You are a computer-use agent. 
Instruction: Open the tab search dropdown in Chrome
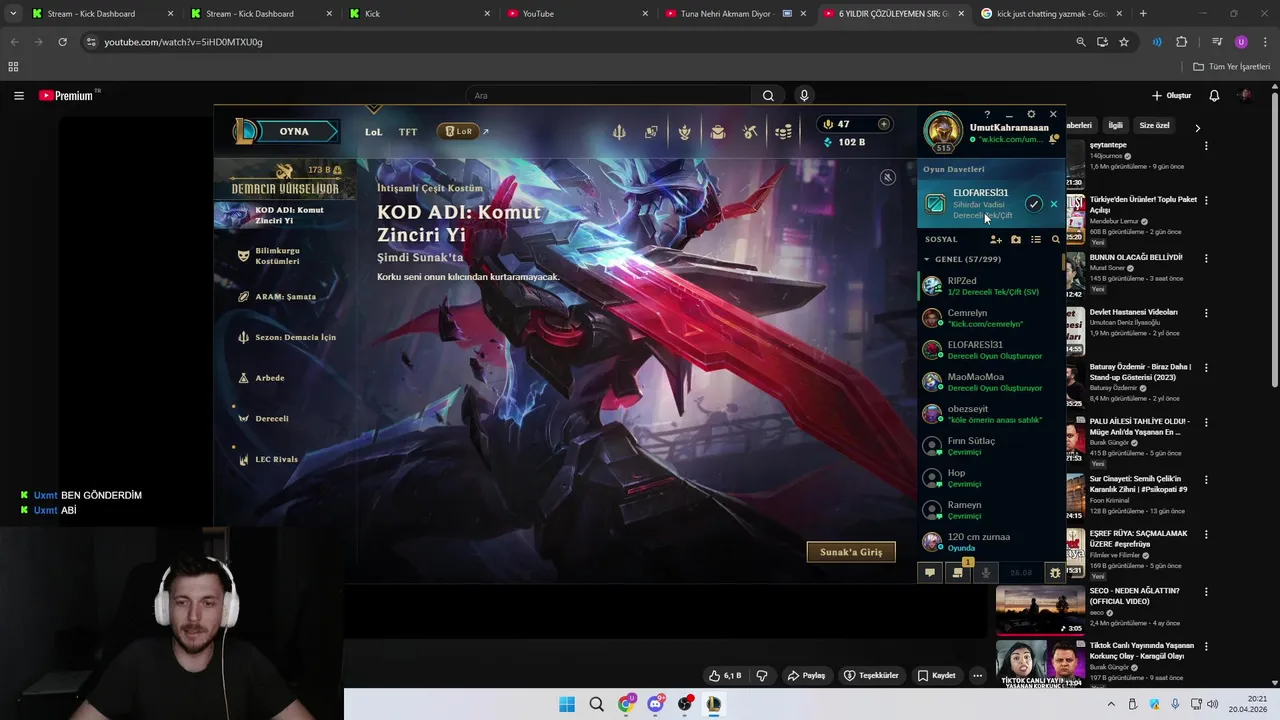point(13,14)
